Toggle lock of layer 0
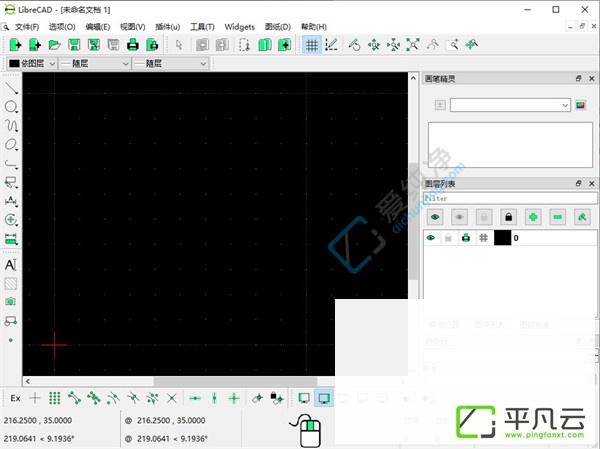 coord(448,238)
